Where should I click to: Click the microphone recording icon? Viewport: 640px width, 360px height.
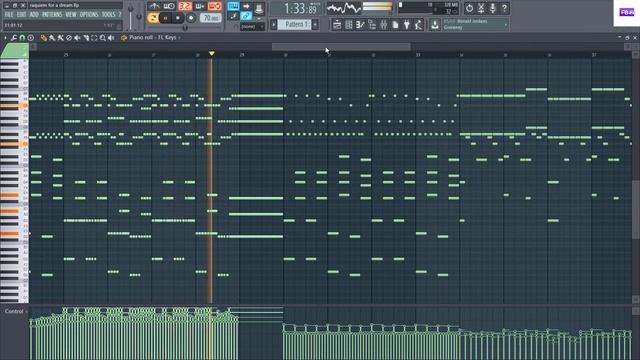[493, 8]
